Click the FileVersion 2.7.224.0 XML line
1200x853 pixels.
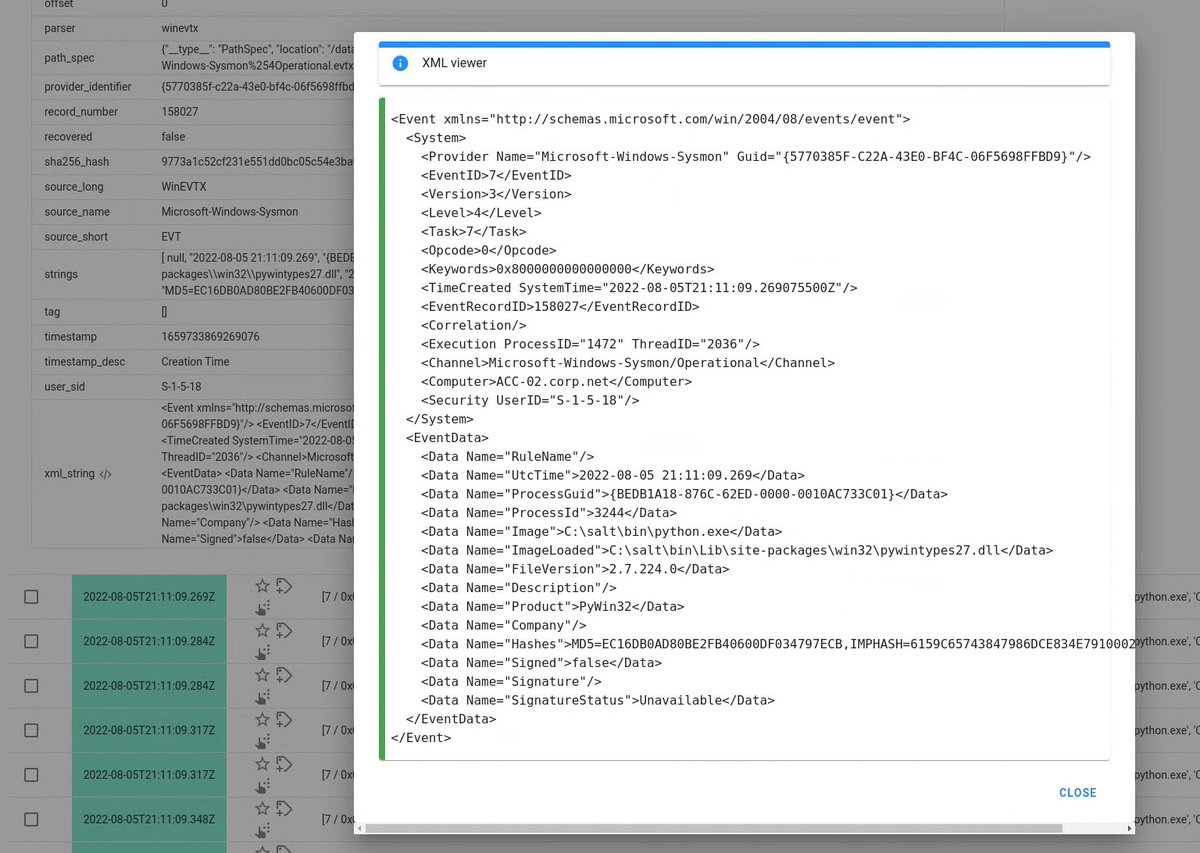575,569
